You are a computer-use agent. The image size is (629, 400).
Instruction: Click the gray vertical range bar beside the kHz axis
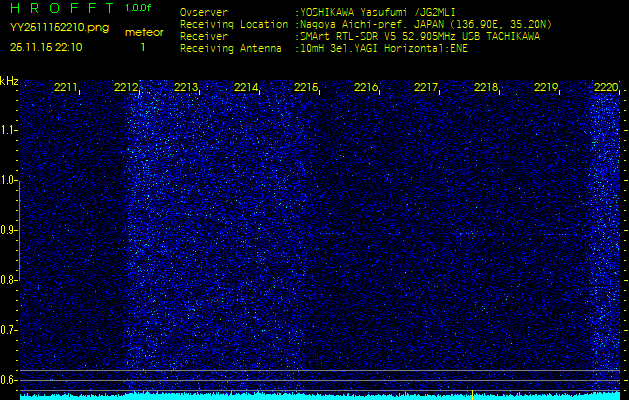pyautogui.click(x=19, y=230)
